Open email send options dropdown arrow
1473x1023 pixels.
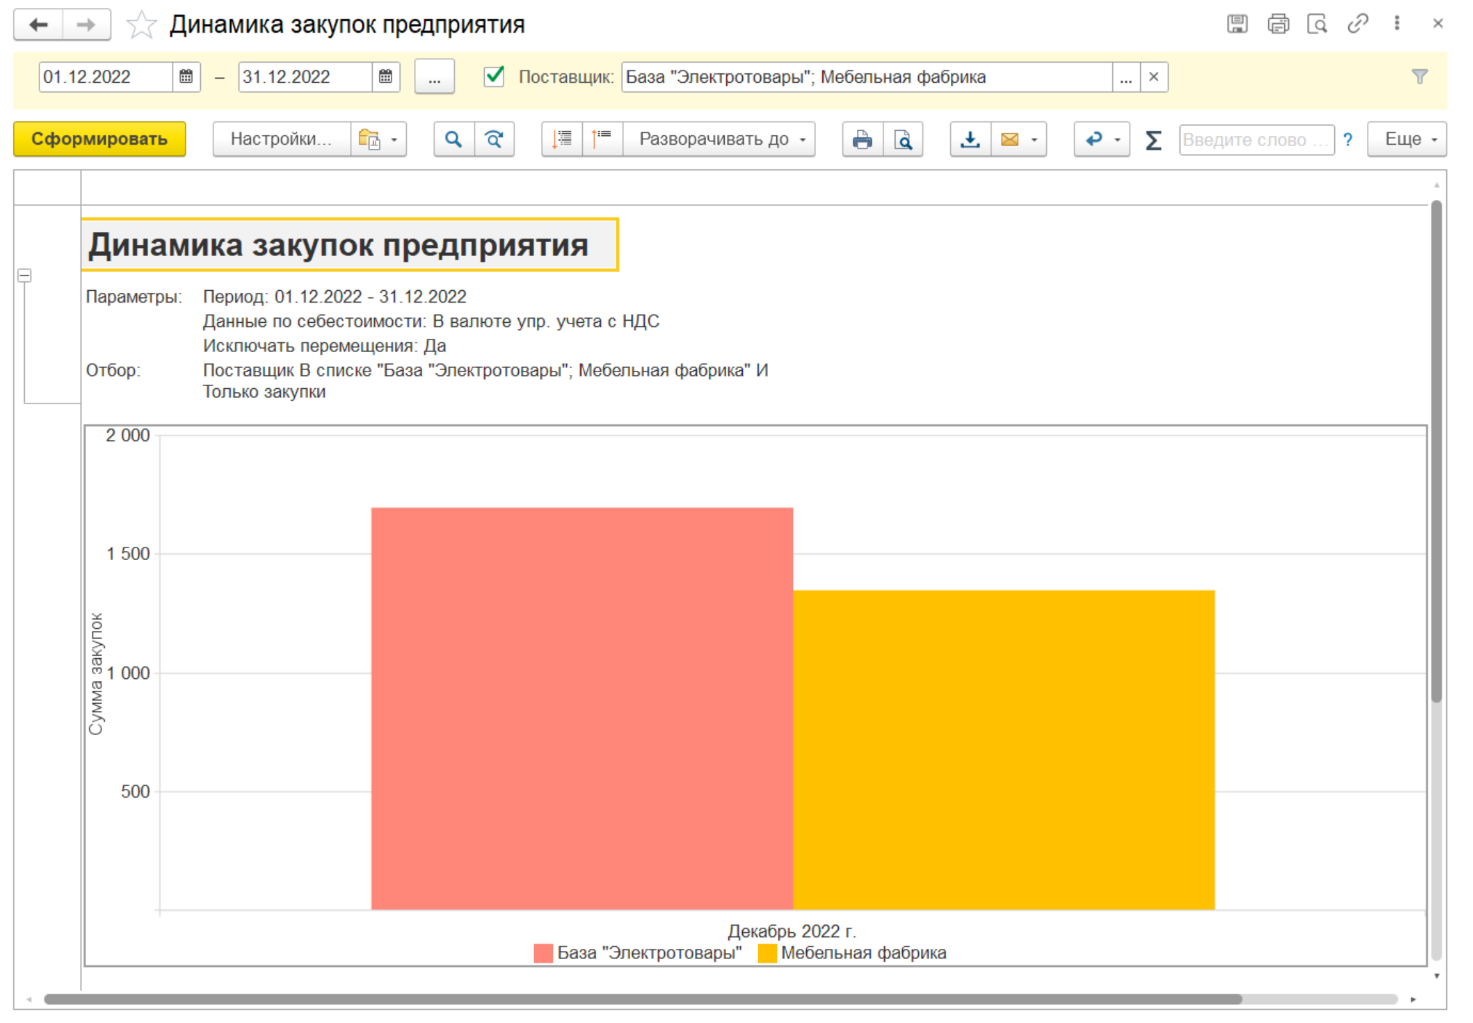point(1034,140)
